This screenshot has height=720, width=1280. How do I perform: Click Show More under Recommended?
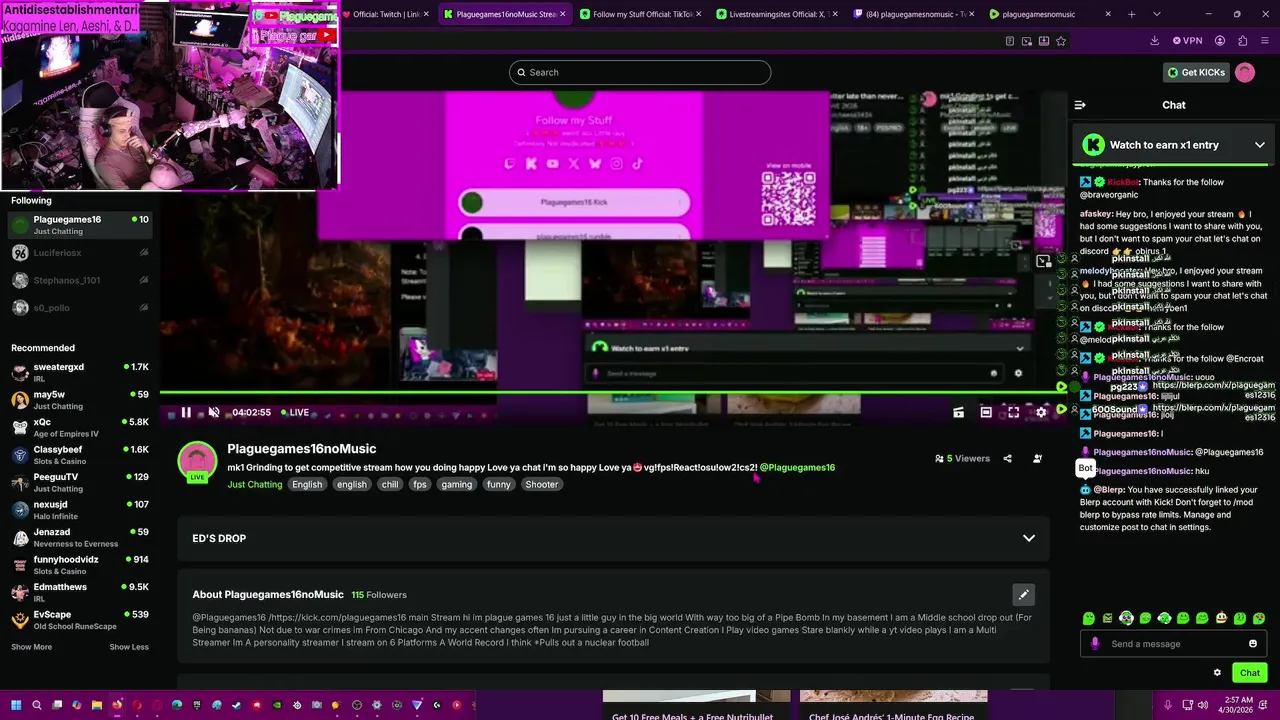[31, 647]
